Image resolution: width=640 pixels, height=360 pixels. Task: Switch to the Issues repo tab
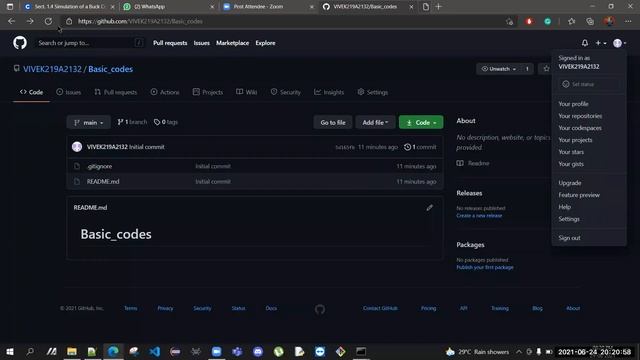click(x=69, y=92)
